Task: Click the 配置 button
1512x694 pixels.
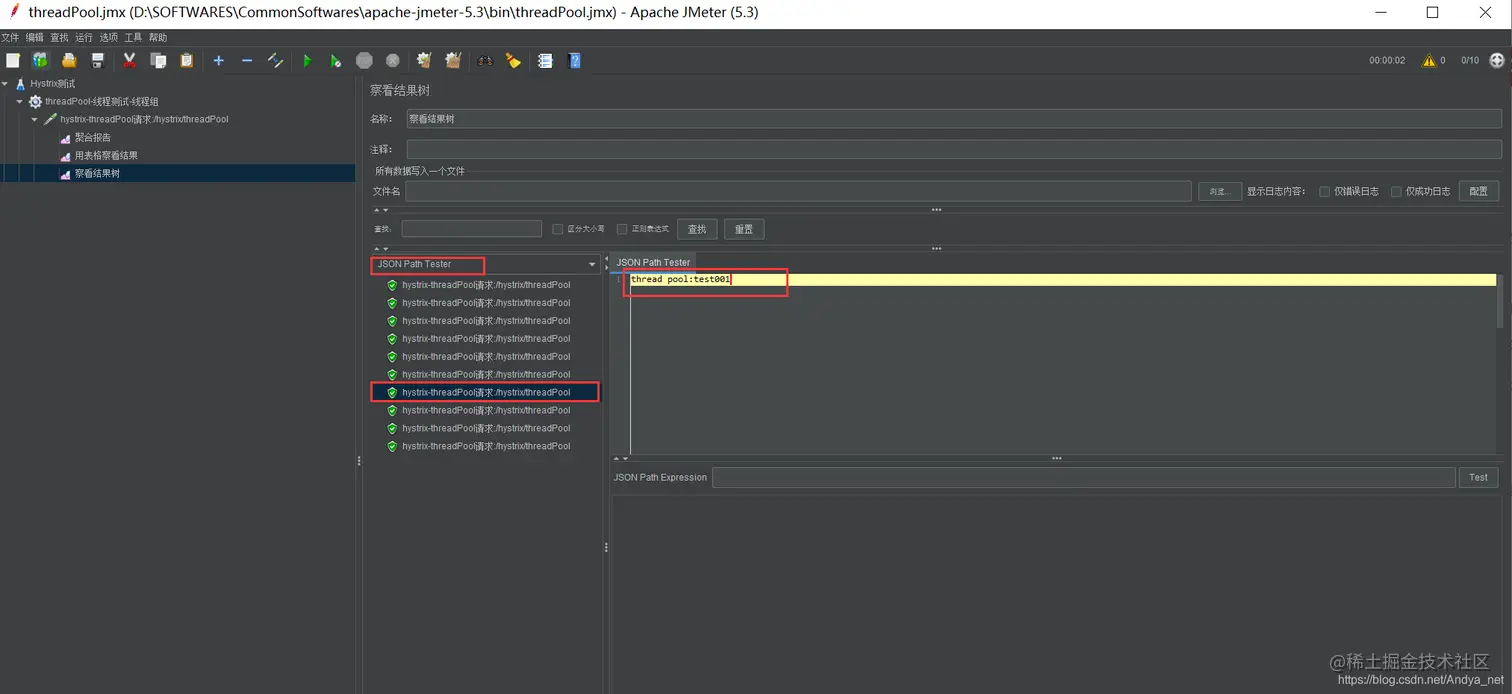Action: pos(1479,191)
